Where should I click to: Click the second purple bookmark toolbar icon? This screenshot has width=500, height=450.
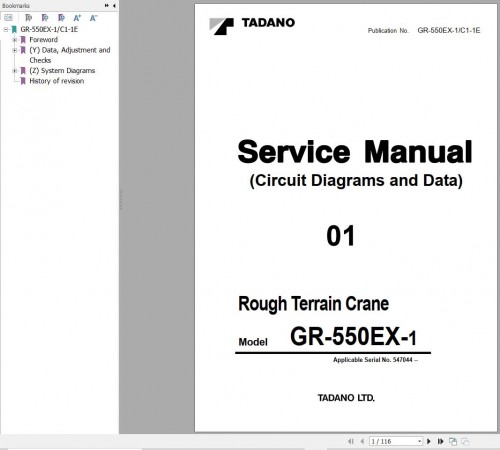coord(45,18)
